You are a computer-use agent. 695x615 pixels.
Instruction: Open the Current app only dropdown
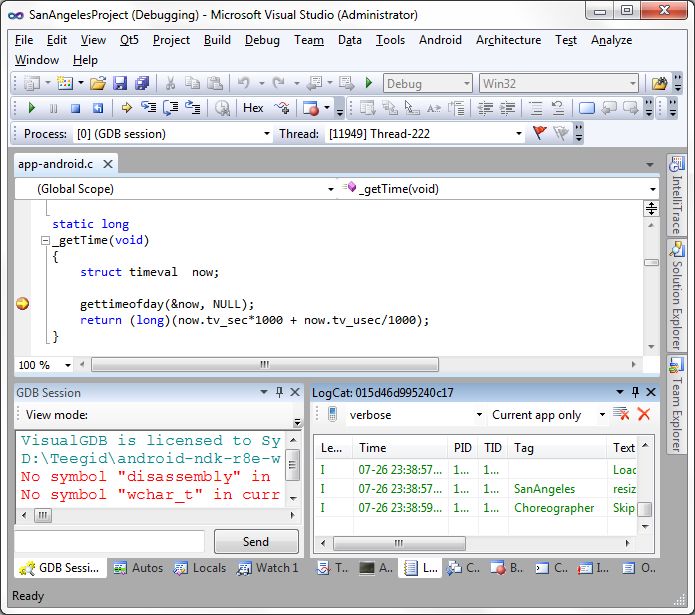602,415
